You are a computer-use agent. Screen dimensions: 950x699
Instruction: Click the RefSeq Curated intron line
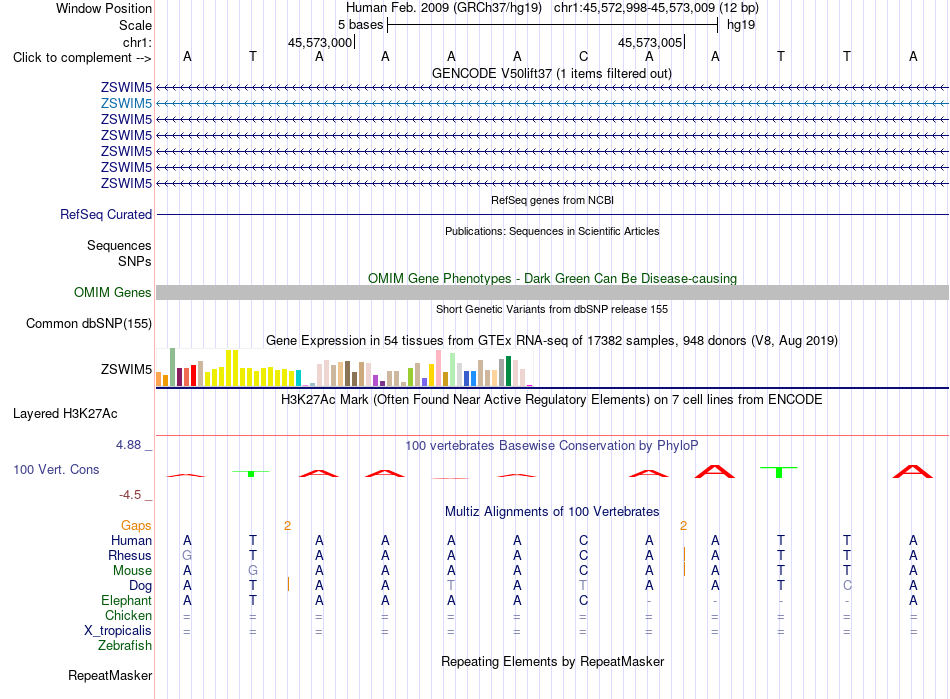pos(552,214)
